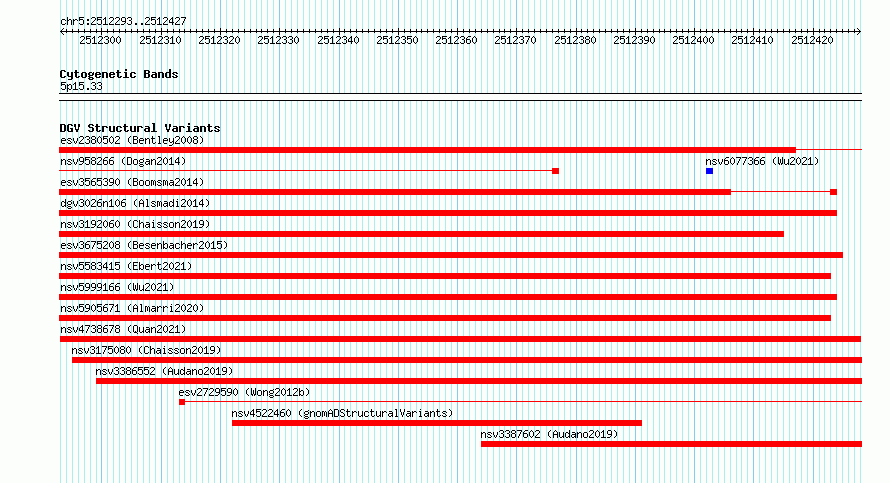Select the nsv5583415 red variant bar

(445, 276)
